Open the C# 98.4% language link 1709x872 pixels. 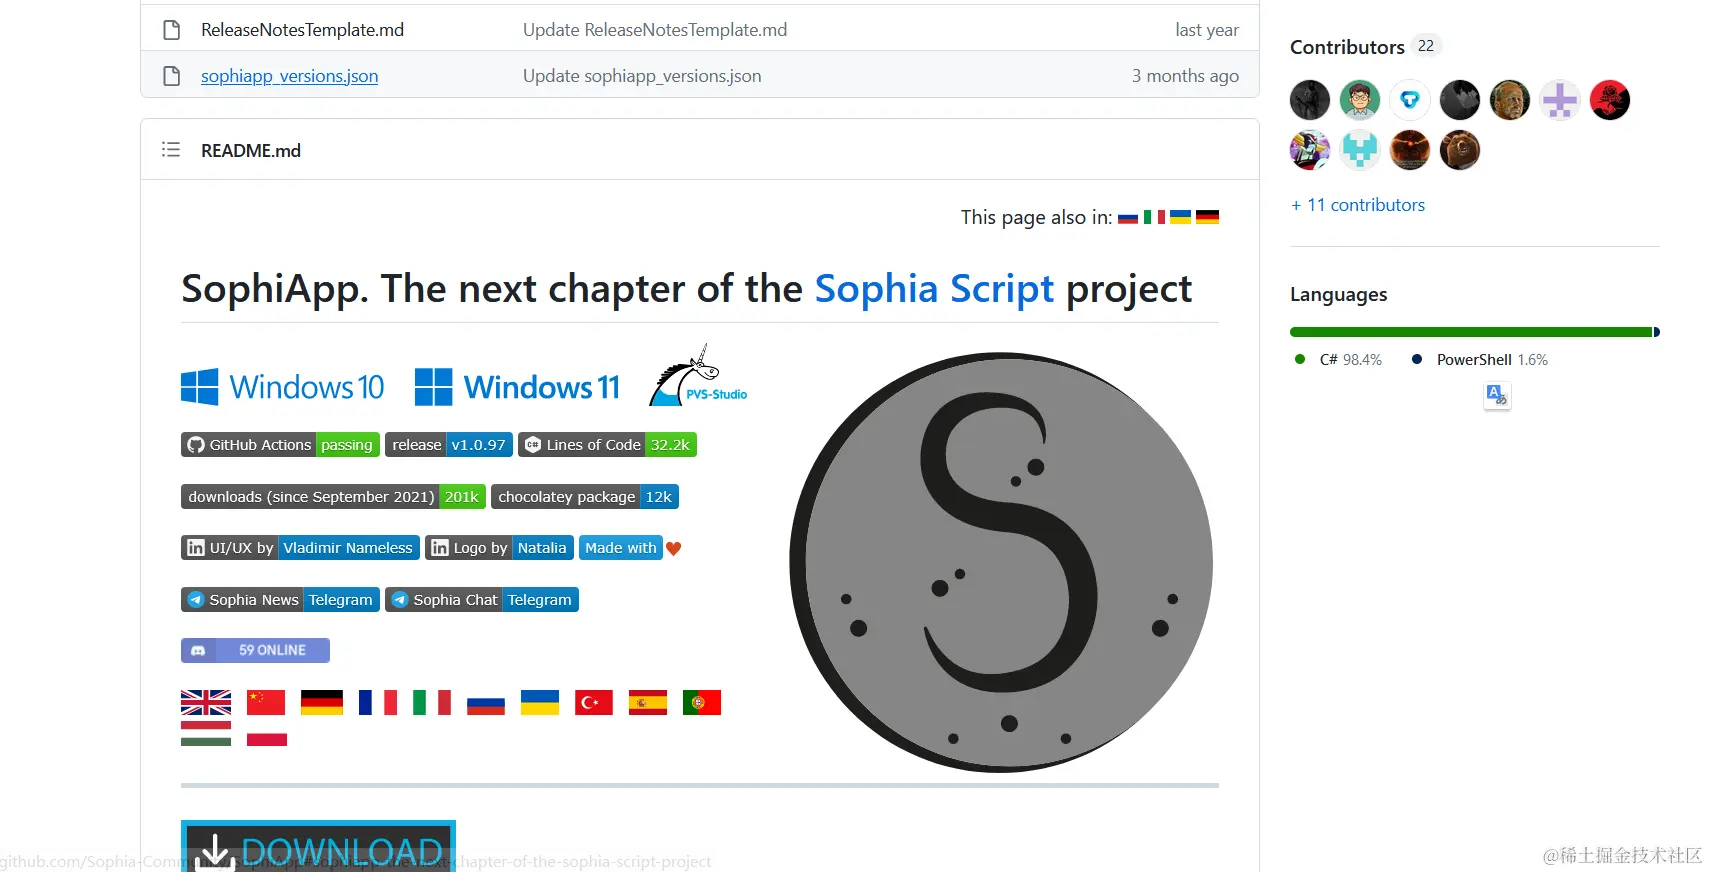click(1338, 360)
